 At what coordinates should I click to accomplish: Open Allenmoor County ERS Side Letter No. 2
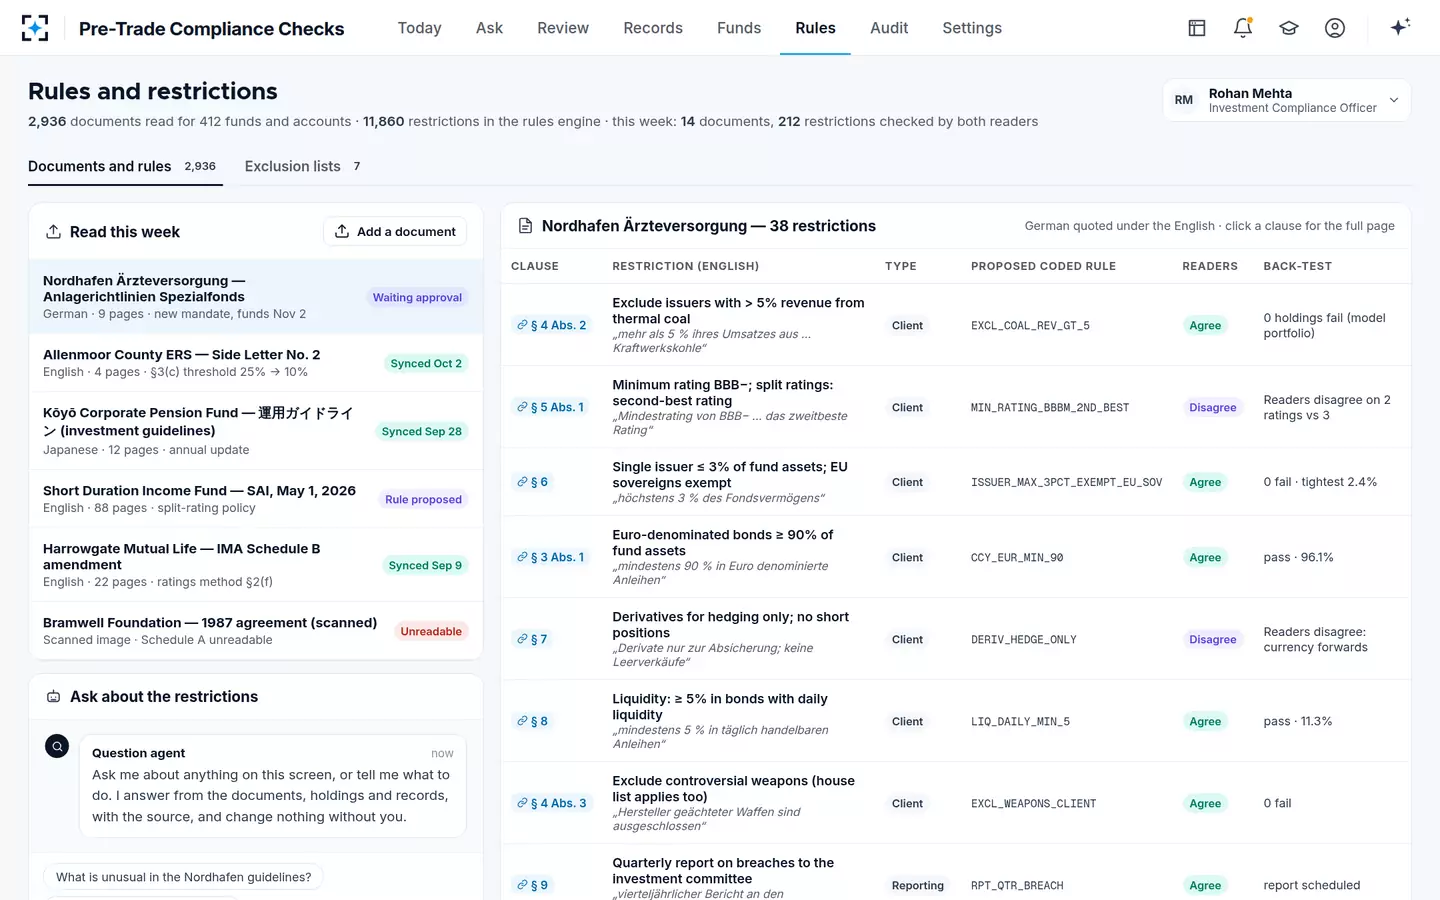tap(256, 363)
